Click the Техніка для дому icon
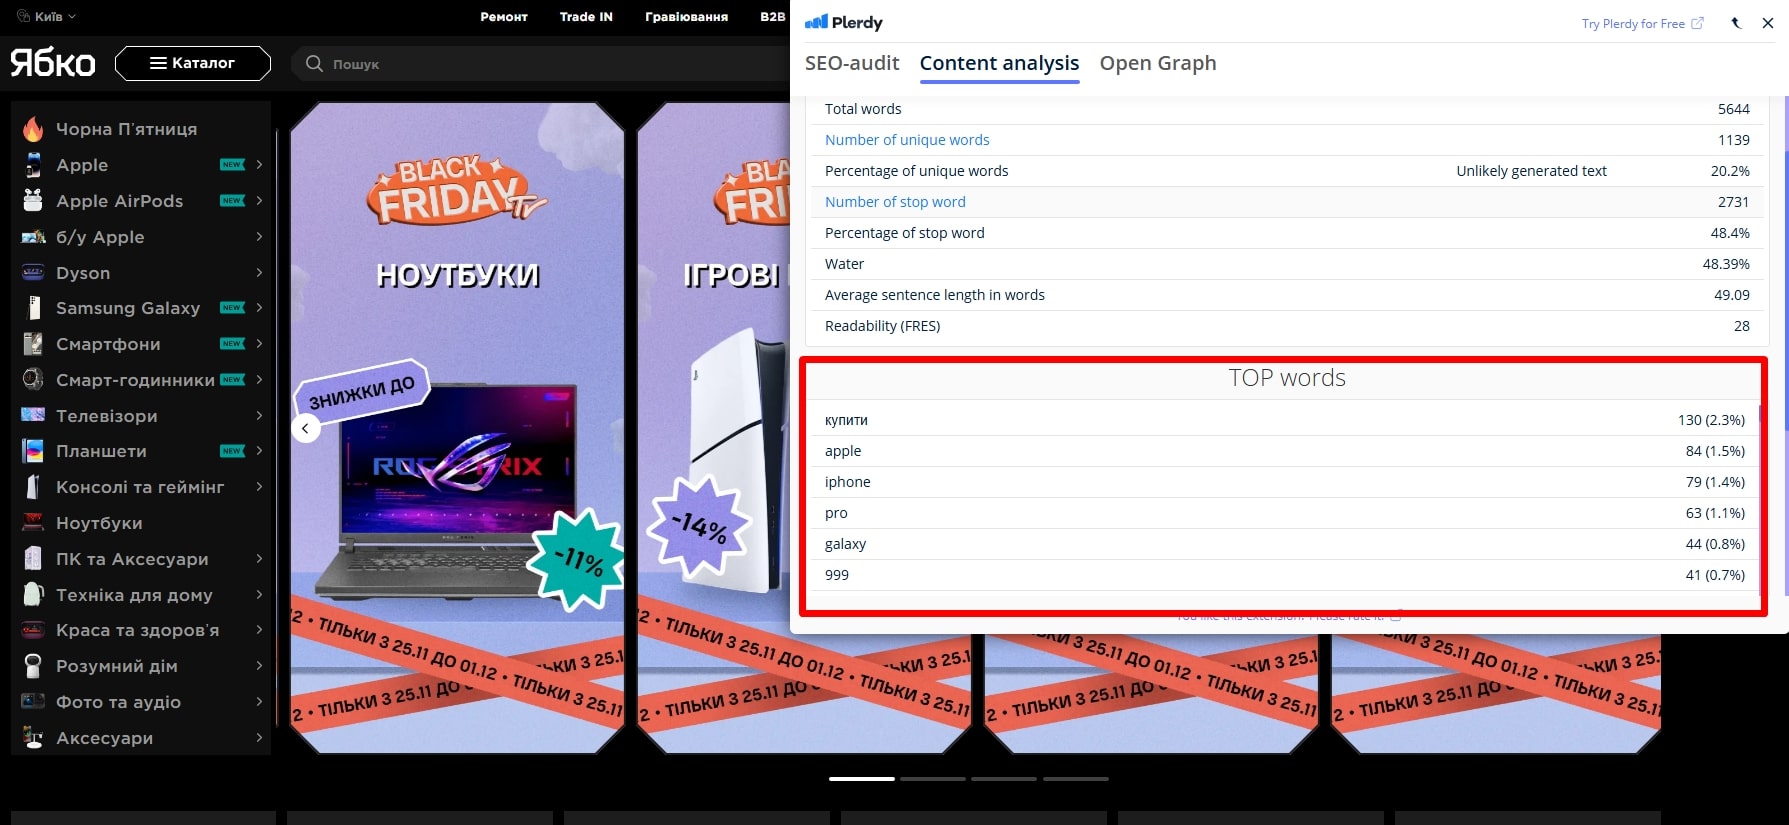1789x825 pixels. 33,595
